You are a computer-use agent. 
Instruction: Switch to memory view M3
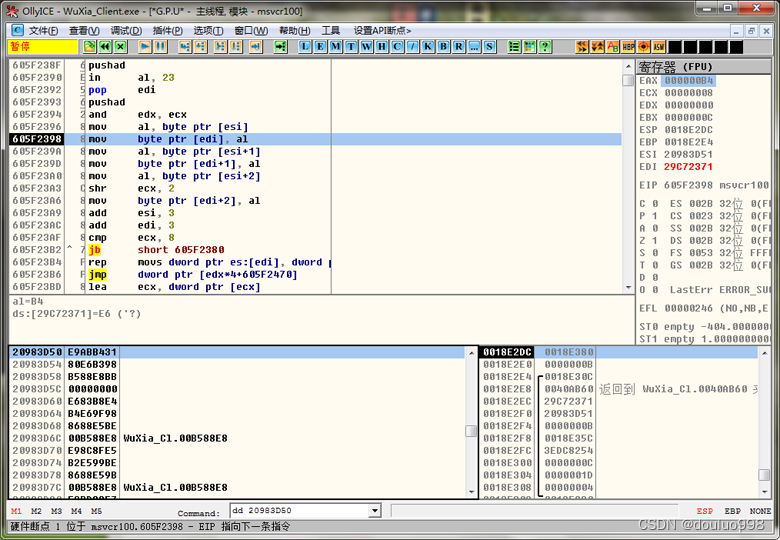point(56,511)
